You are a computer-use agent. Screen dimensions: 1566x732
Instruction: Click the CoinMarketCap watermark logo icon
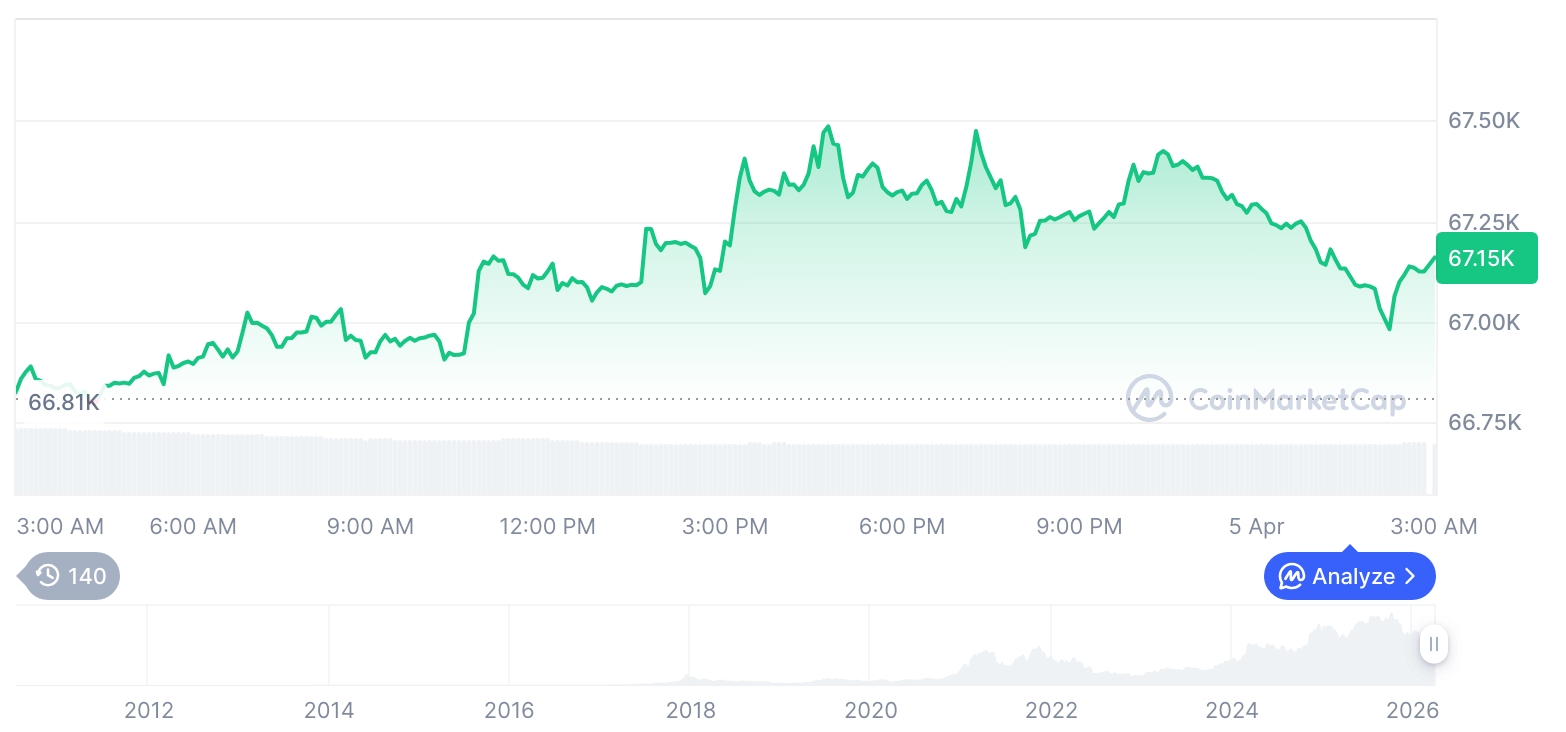click(1150, 398)
